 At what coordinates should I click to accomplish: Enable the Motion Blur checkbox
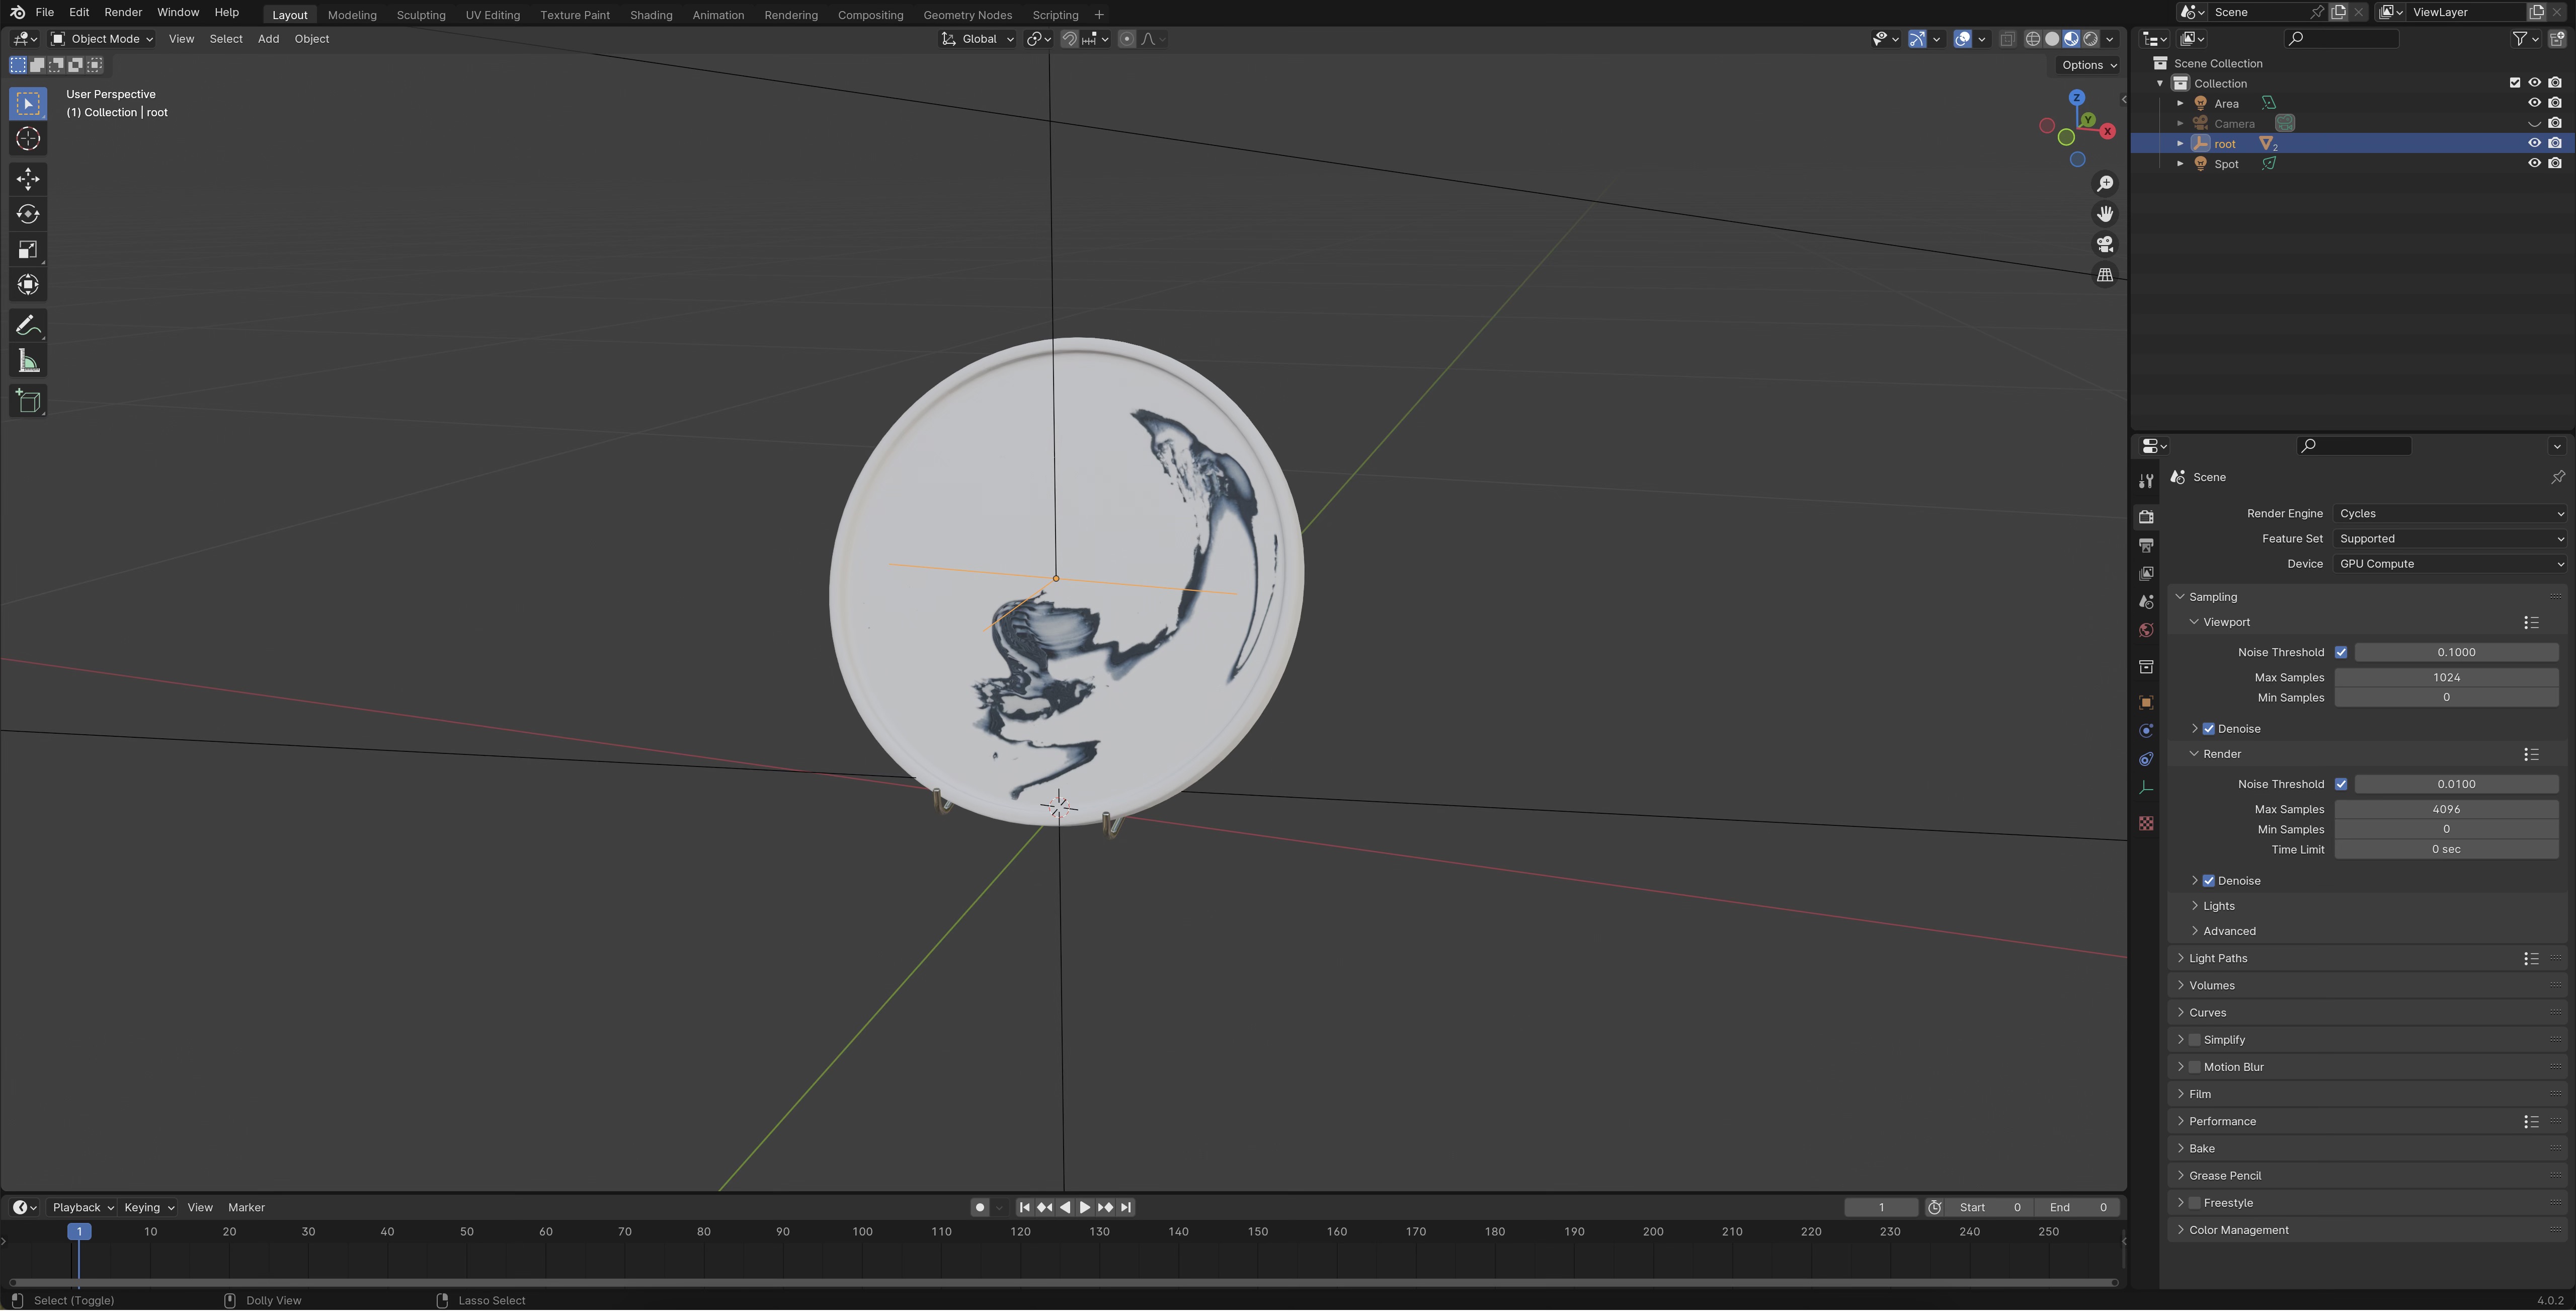pyautogui.click(x=2195, y=1067)
